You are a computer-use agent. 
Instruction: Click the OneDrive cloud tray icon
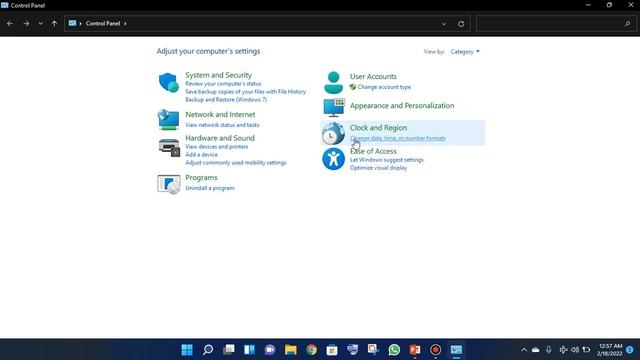(536, 350)
